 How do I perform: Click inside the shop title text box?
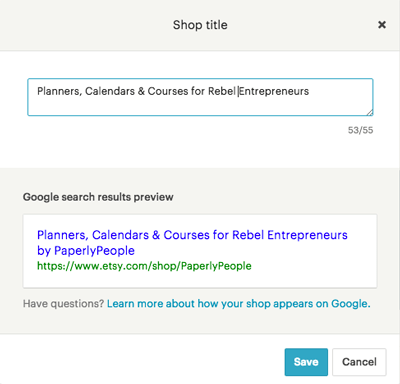click(200, 97)
